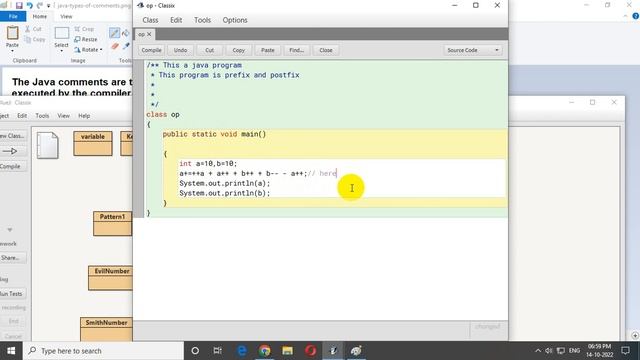This screenshot has height=360, width=640.
Task: Click the Compile button in the BlueJ sidebar
Action: point(13,167)
